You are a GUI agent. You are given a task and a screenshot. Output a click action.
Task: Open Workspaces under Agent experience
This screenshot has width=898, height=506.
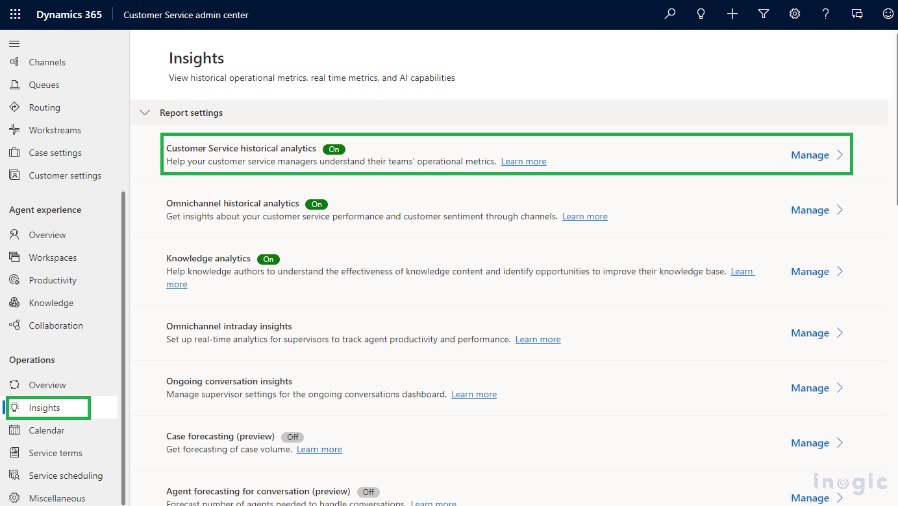point(52,258)
